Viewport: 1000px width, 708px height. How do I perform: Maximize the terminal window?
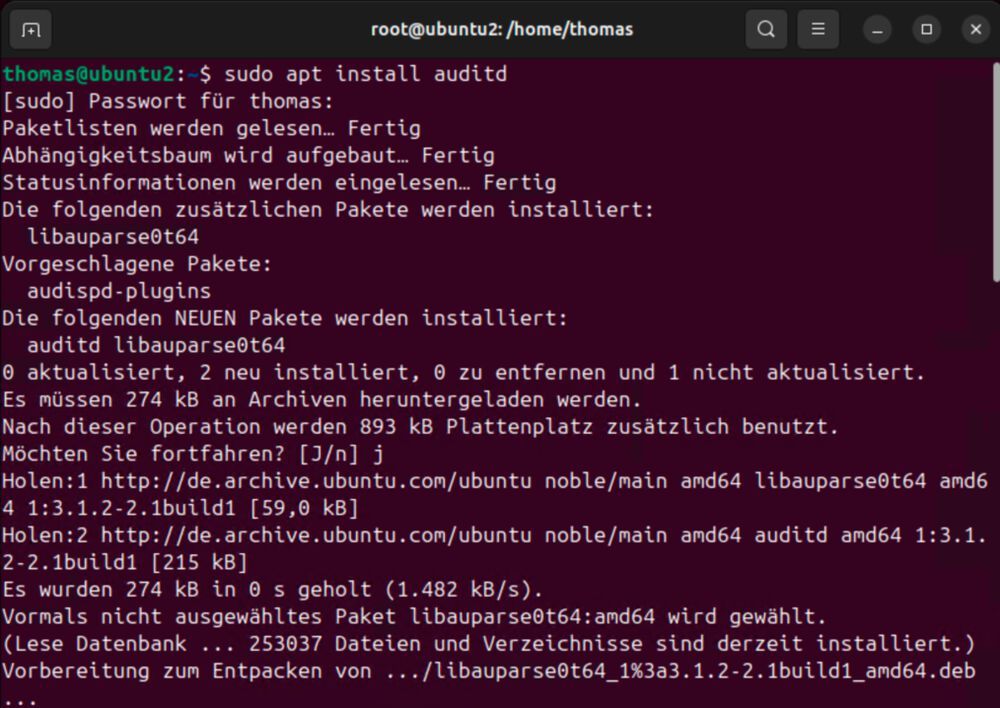(927, 29)
